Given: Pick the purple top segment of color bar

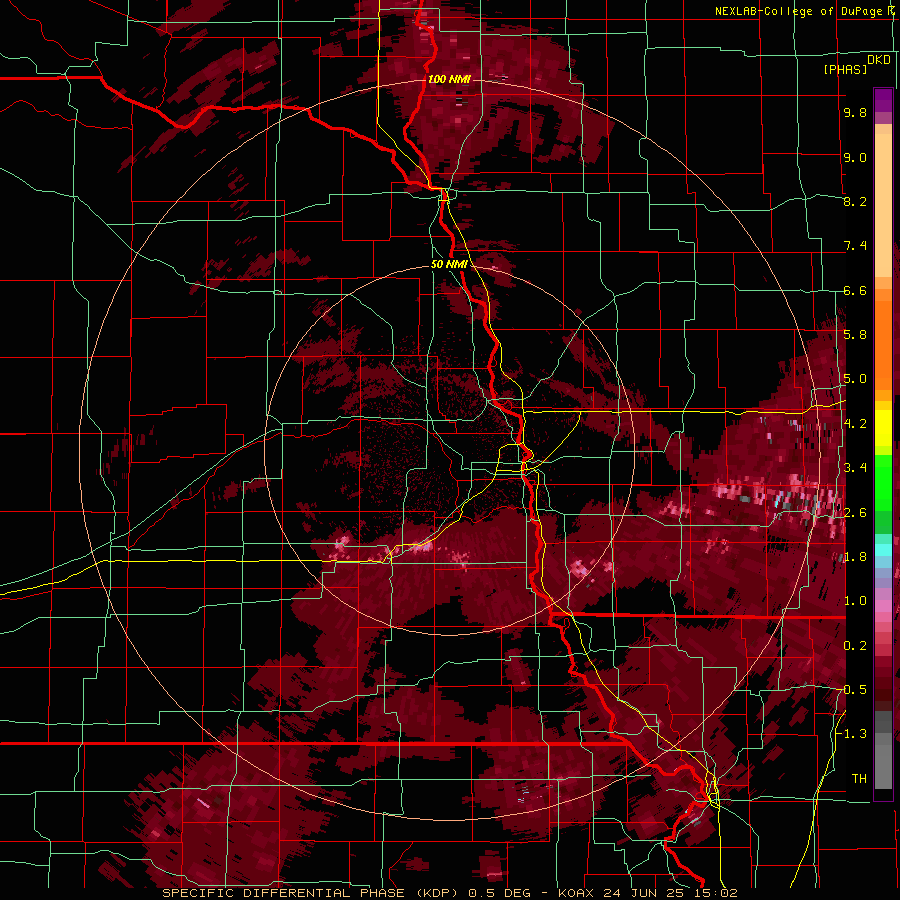Looking at the screenshot, I should [883, 100].
